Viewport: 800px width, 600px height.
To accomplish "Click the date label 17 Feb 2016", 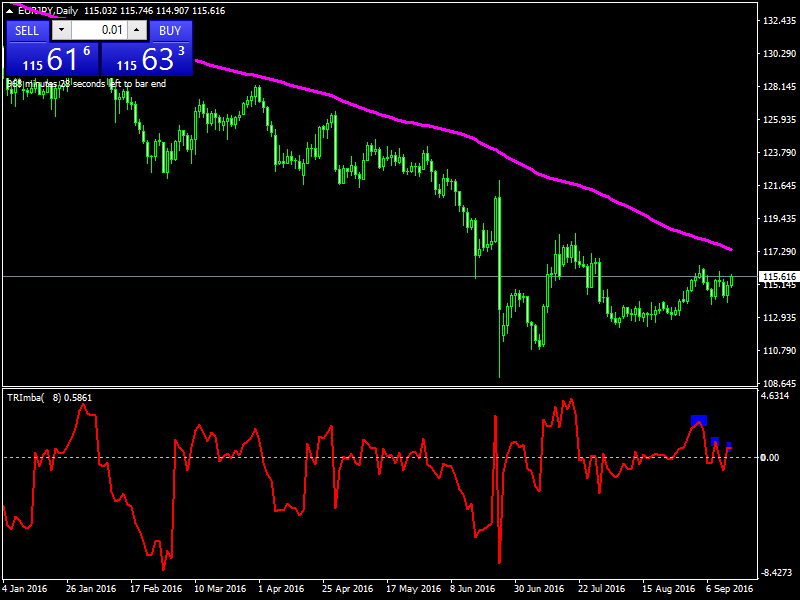I will point(156,588).
